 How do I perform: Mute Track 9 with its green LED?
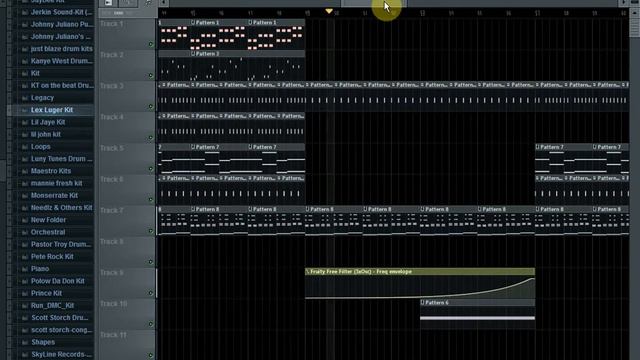[x=151, y=293]
